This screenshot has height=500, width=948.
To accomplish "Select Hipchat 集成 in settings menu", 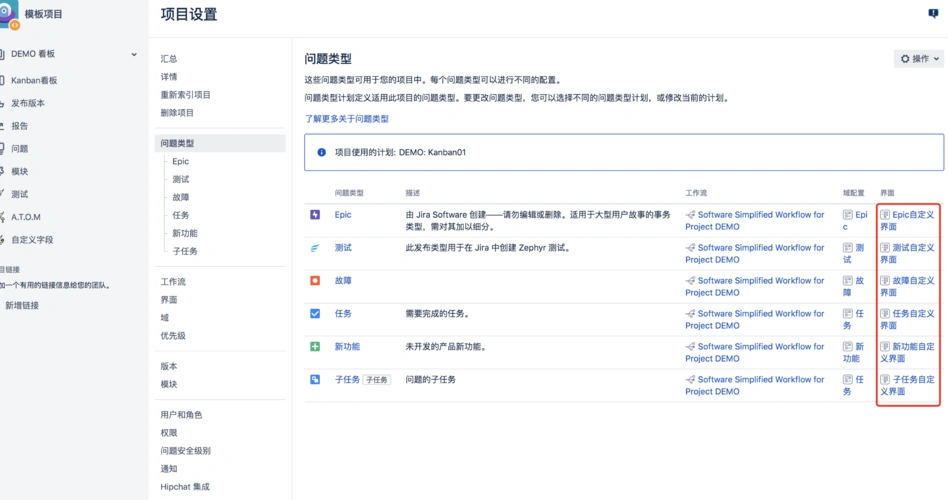I will (x=185, y=487).
